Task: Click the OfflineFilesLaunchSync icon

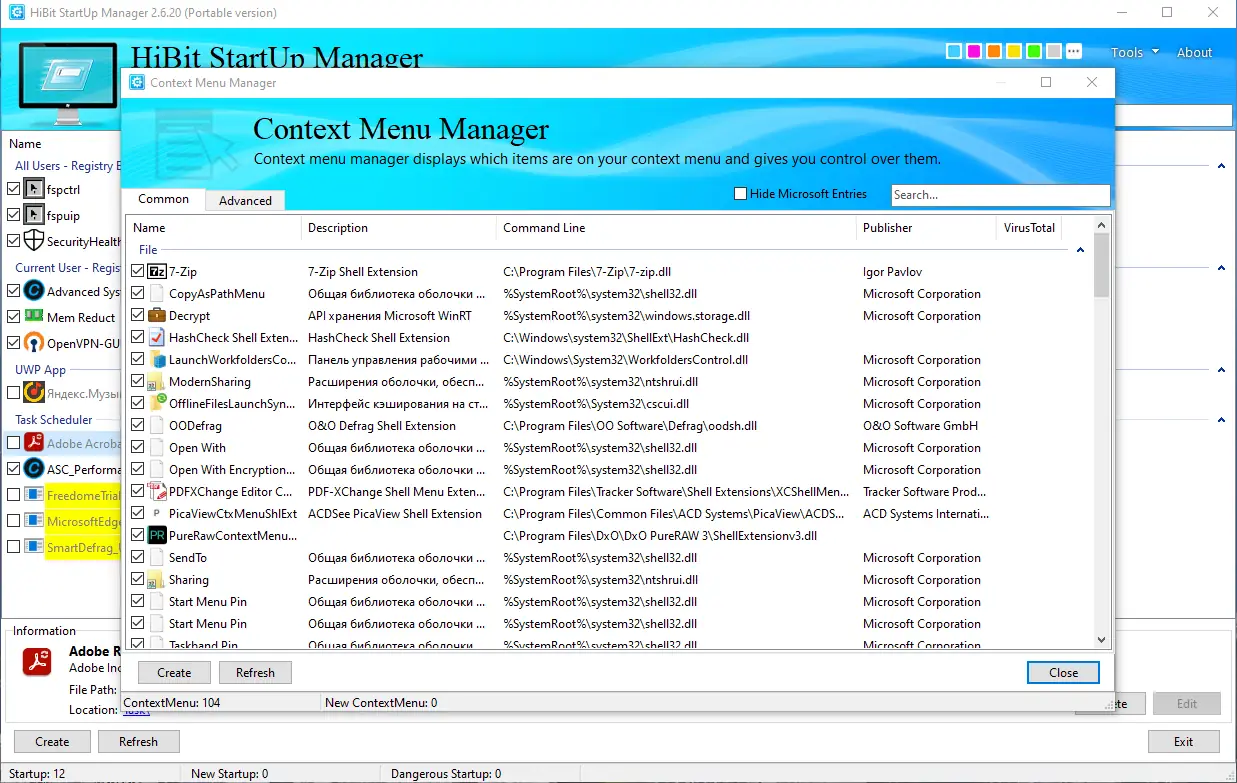Action: (x=157, y=404)
